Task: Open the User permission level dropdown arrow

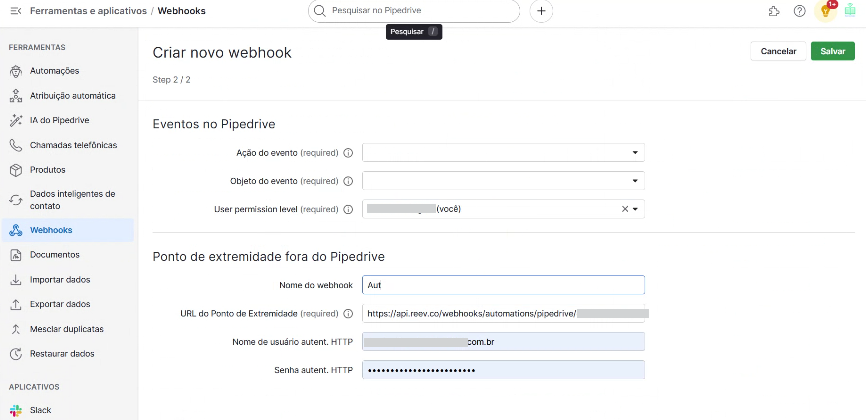Action: coord(636,210)
